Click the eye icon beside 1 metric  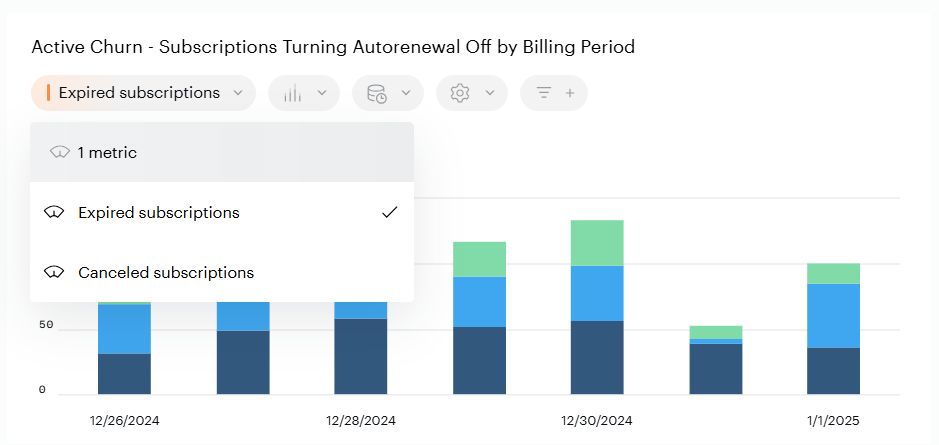click(59, 153)
